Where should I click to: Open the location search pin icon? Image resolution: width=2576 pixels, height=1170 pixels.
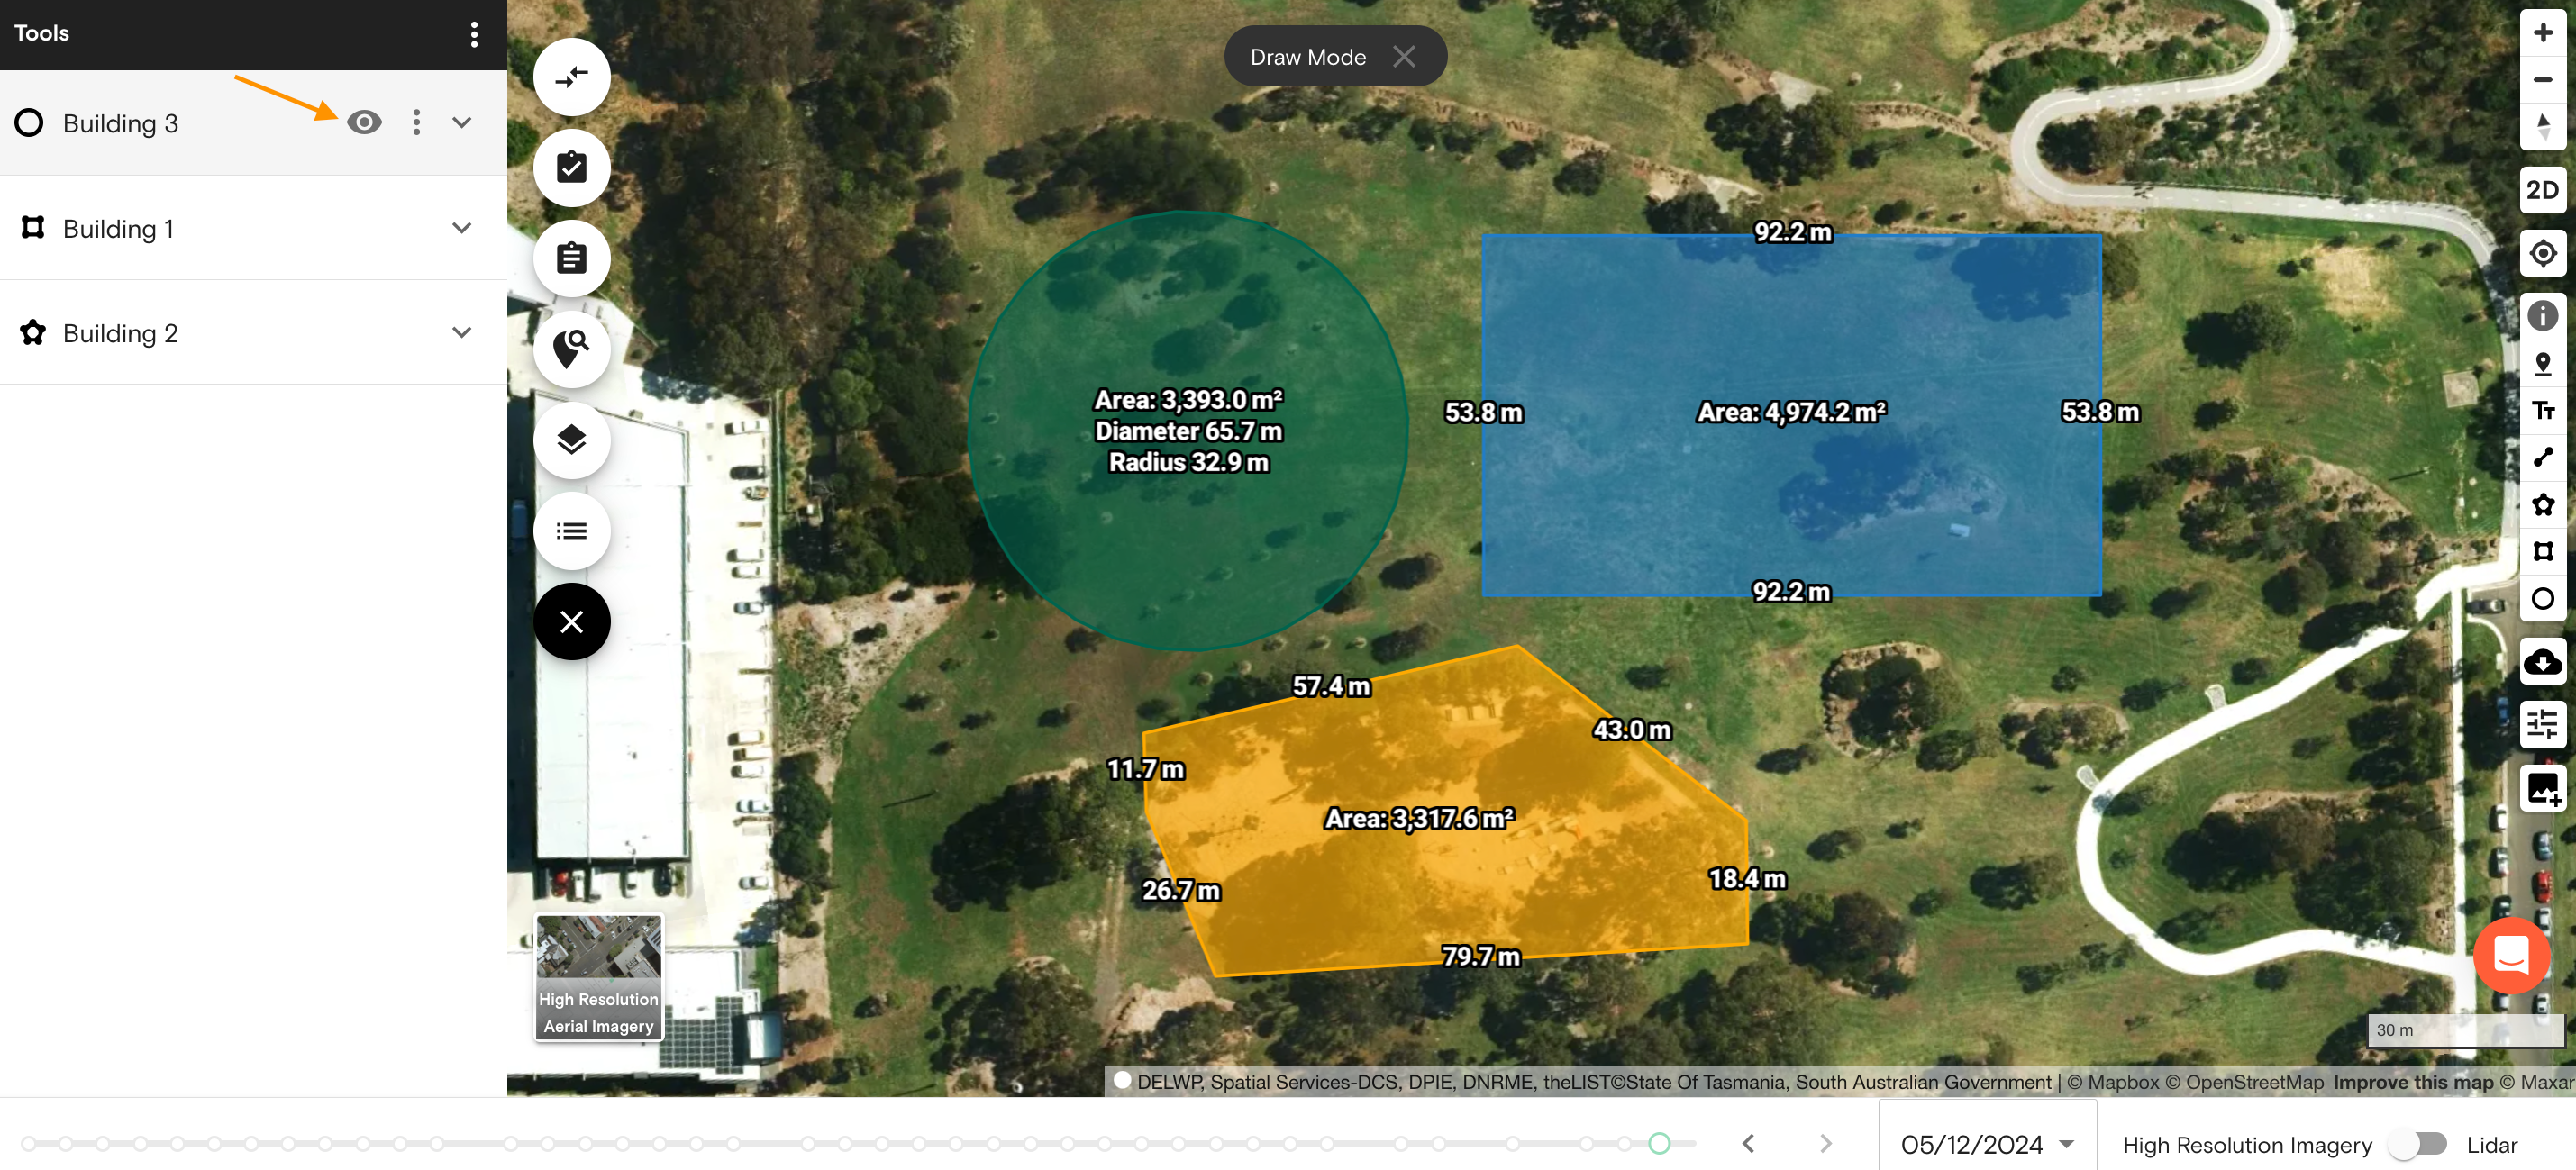[571, 349]
